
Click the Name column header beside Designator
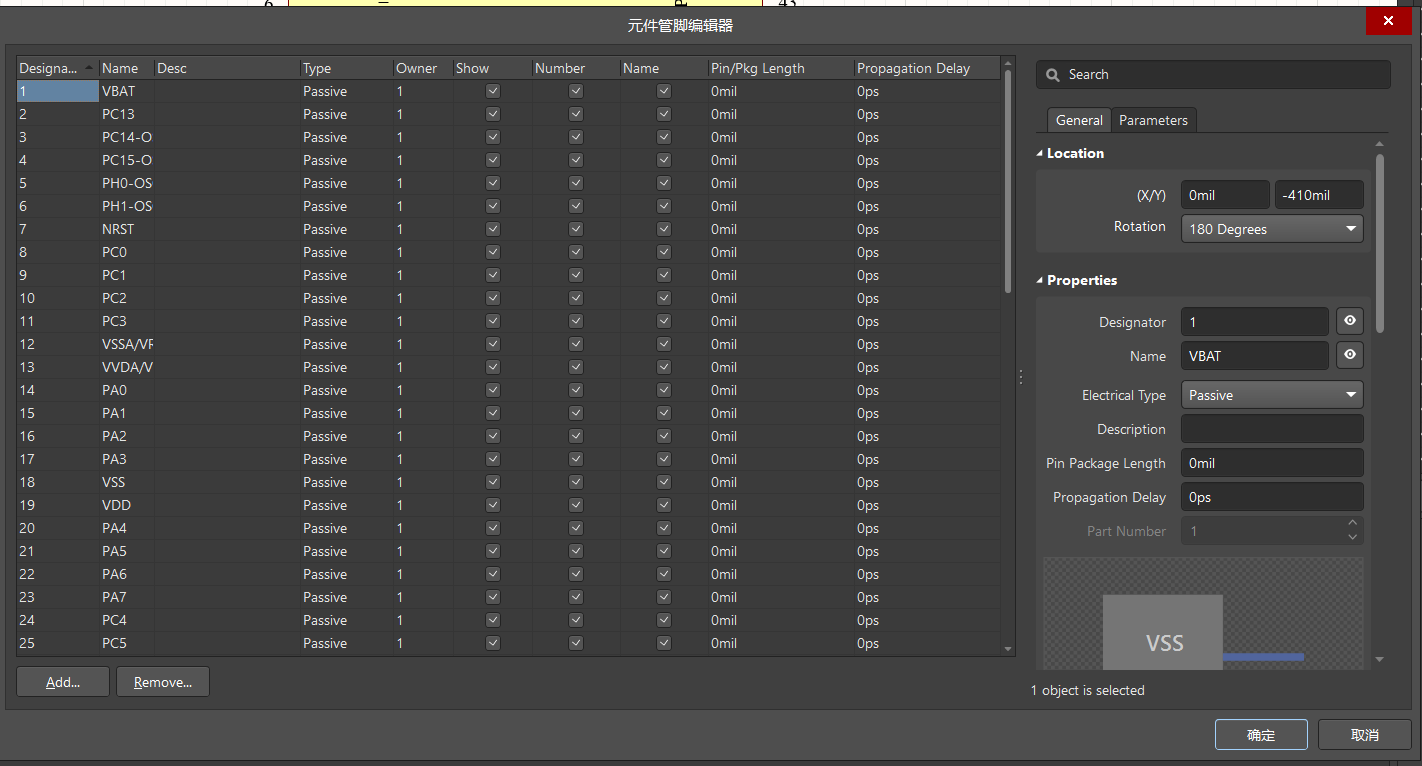126,68
